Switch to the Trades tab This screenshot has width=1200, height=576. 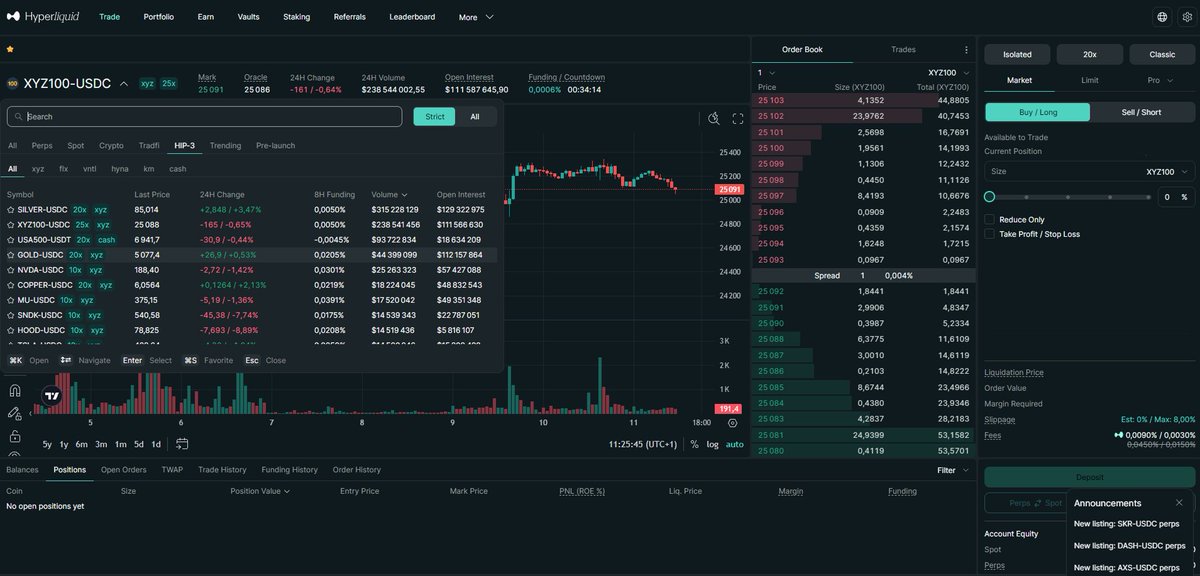tap(903, 49)
